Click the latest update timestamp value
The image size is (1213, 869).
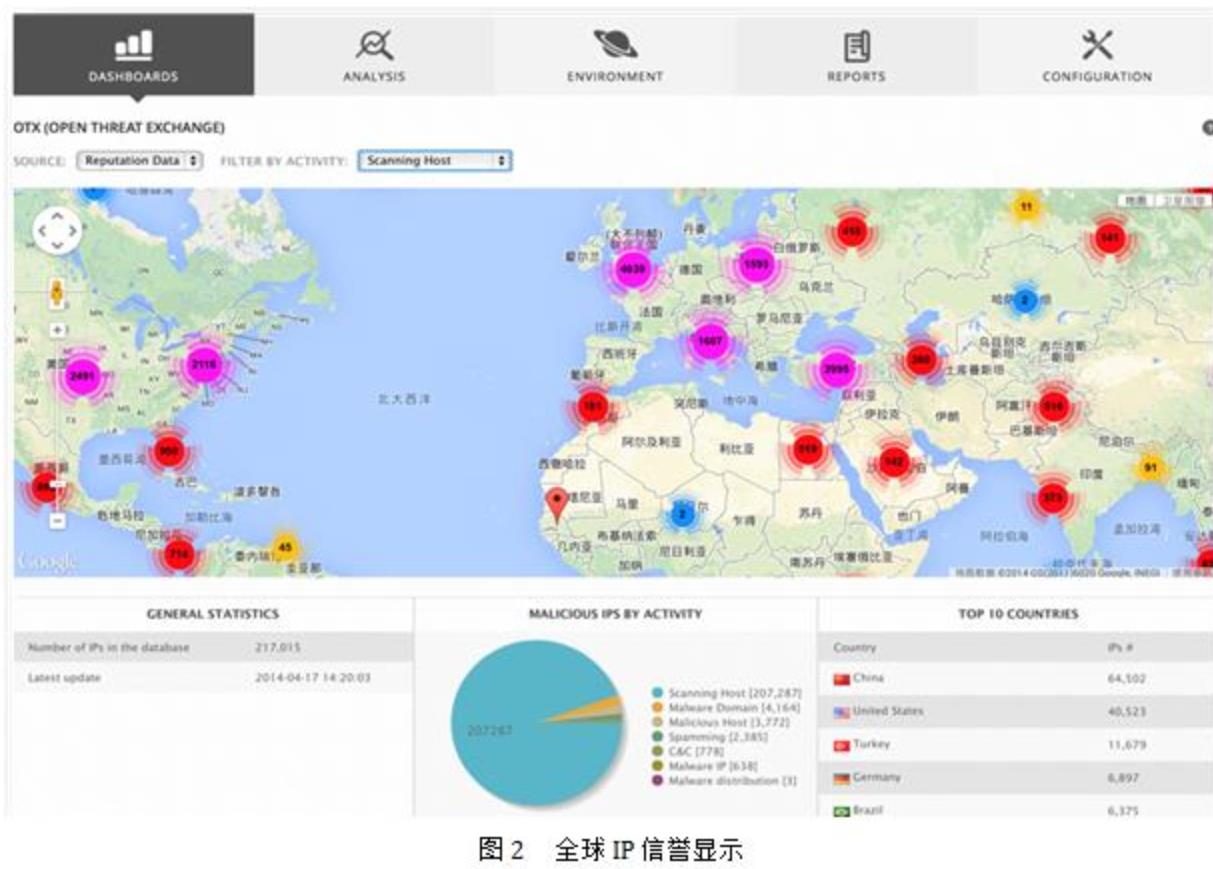(313, 678)
